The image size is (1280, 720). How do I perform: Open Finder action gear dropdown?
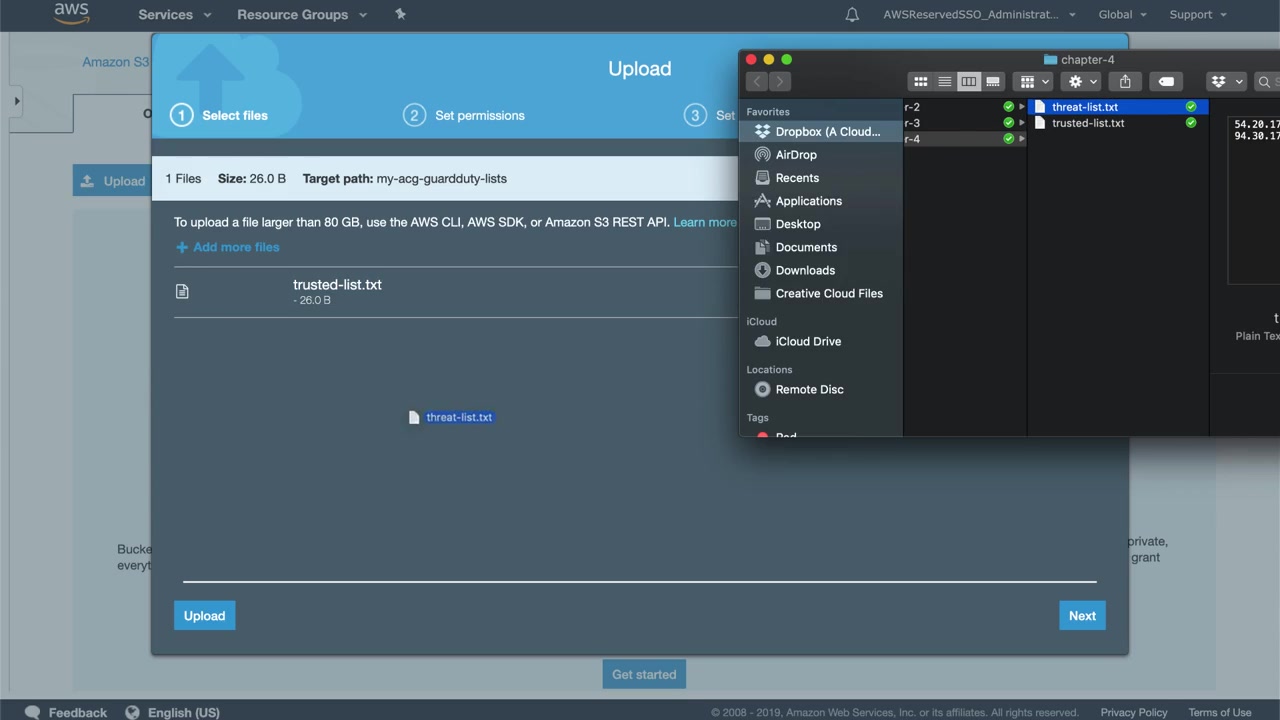(x=1082, y=82)
